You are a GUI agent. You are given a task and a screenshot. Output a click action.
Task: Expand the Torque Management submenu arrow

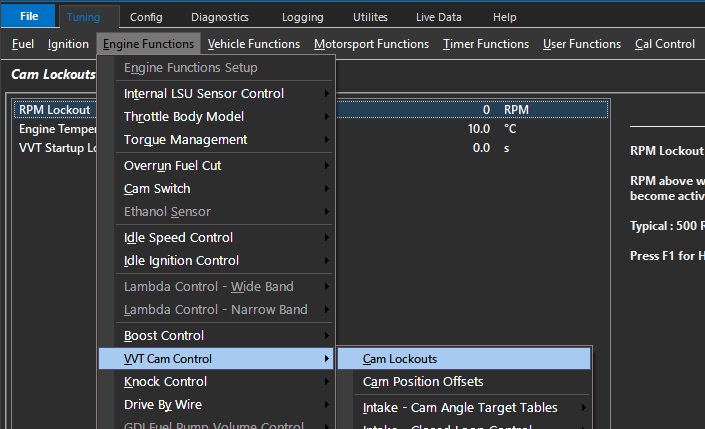point(327,140)
